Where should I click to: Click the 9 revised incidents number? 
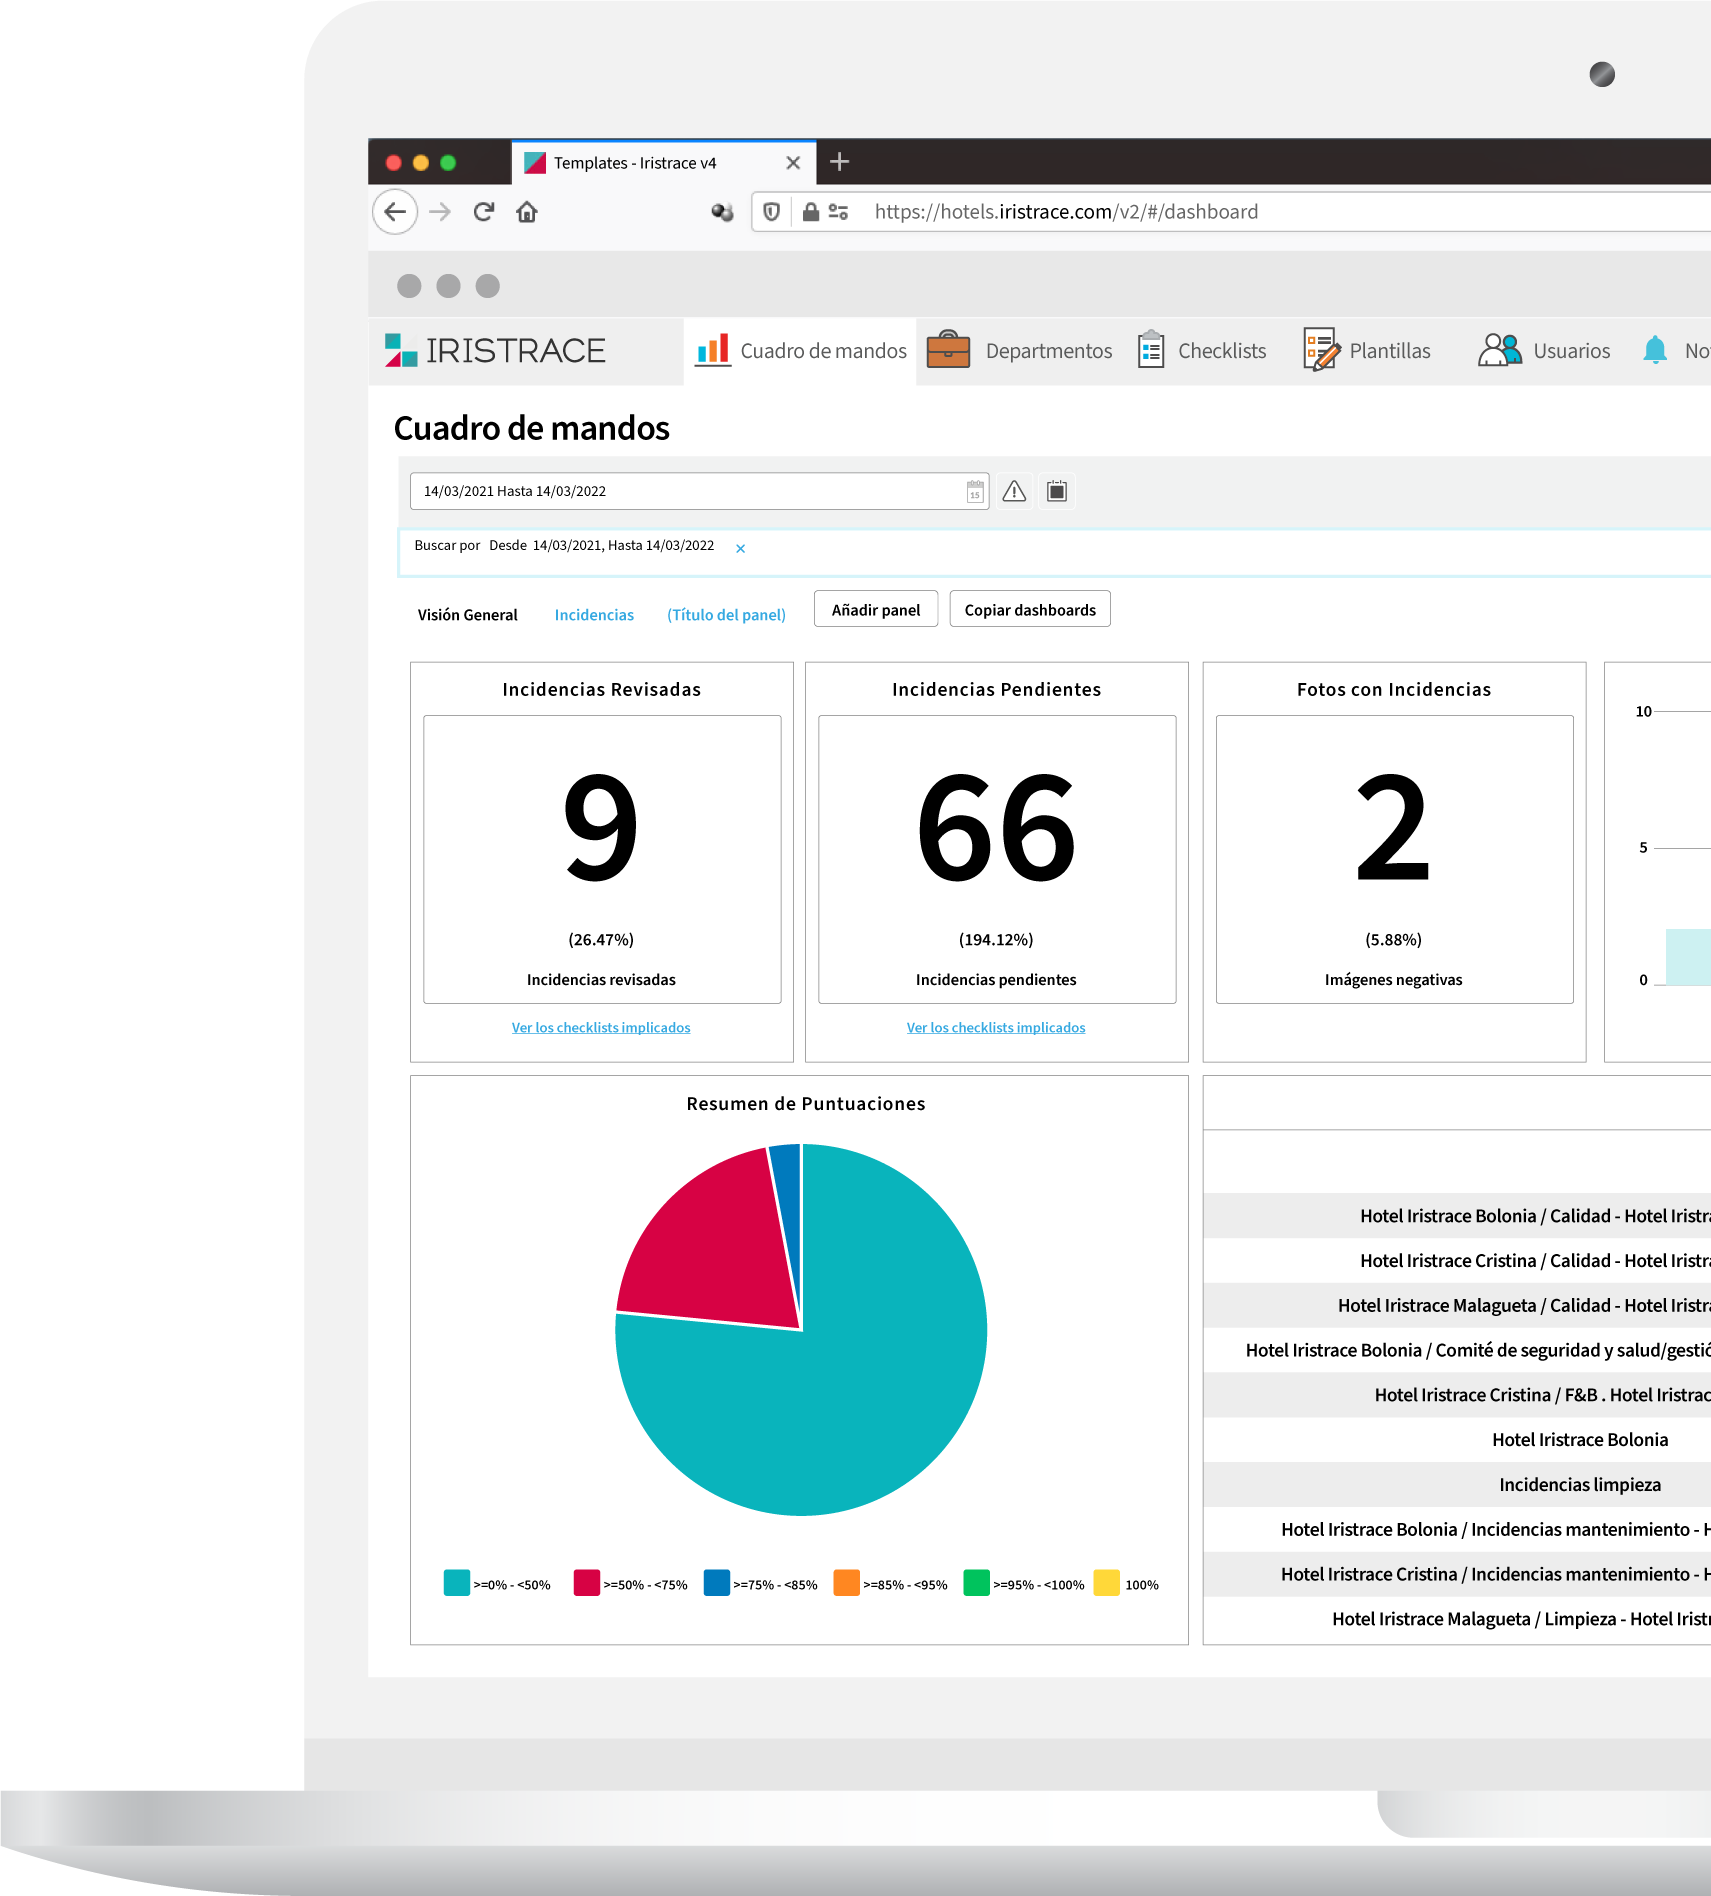pyautogui.click(x=601, y=828)
